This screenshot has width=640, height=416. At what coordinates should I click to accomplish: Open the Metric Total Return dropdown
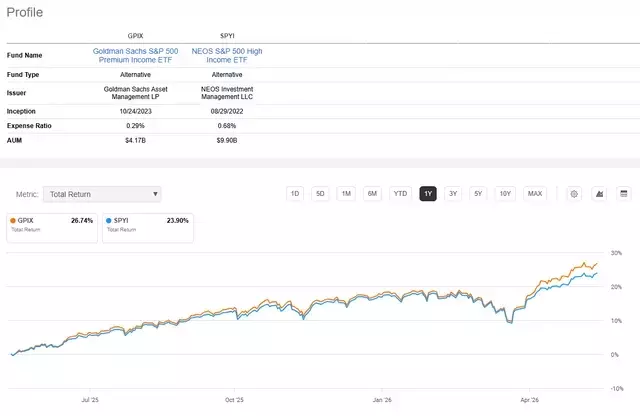click(x=102, y=194)
